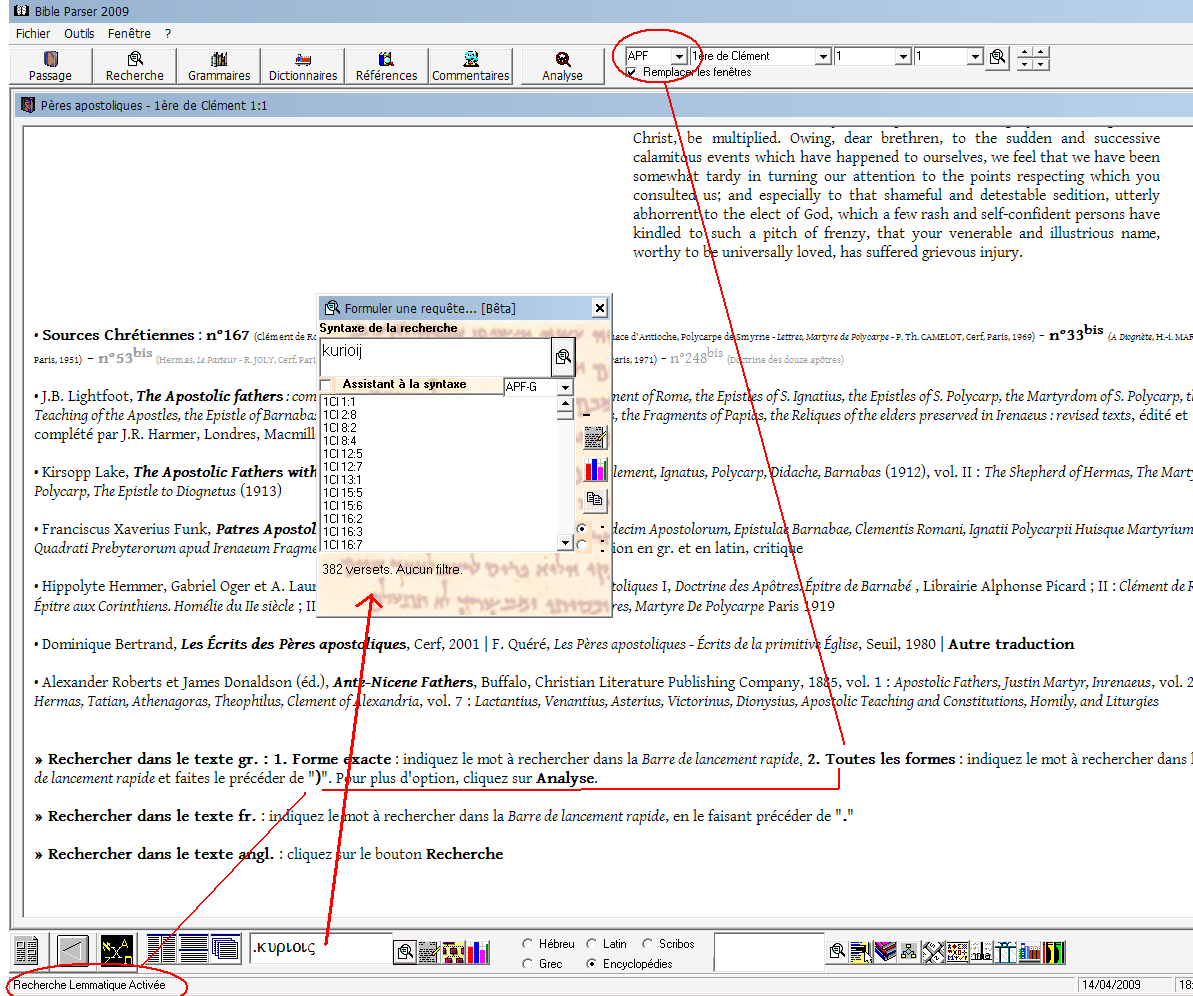1193x996 pixels.
Task: Select the Latin radio button
Action: (x=591, y=943)
